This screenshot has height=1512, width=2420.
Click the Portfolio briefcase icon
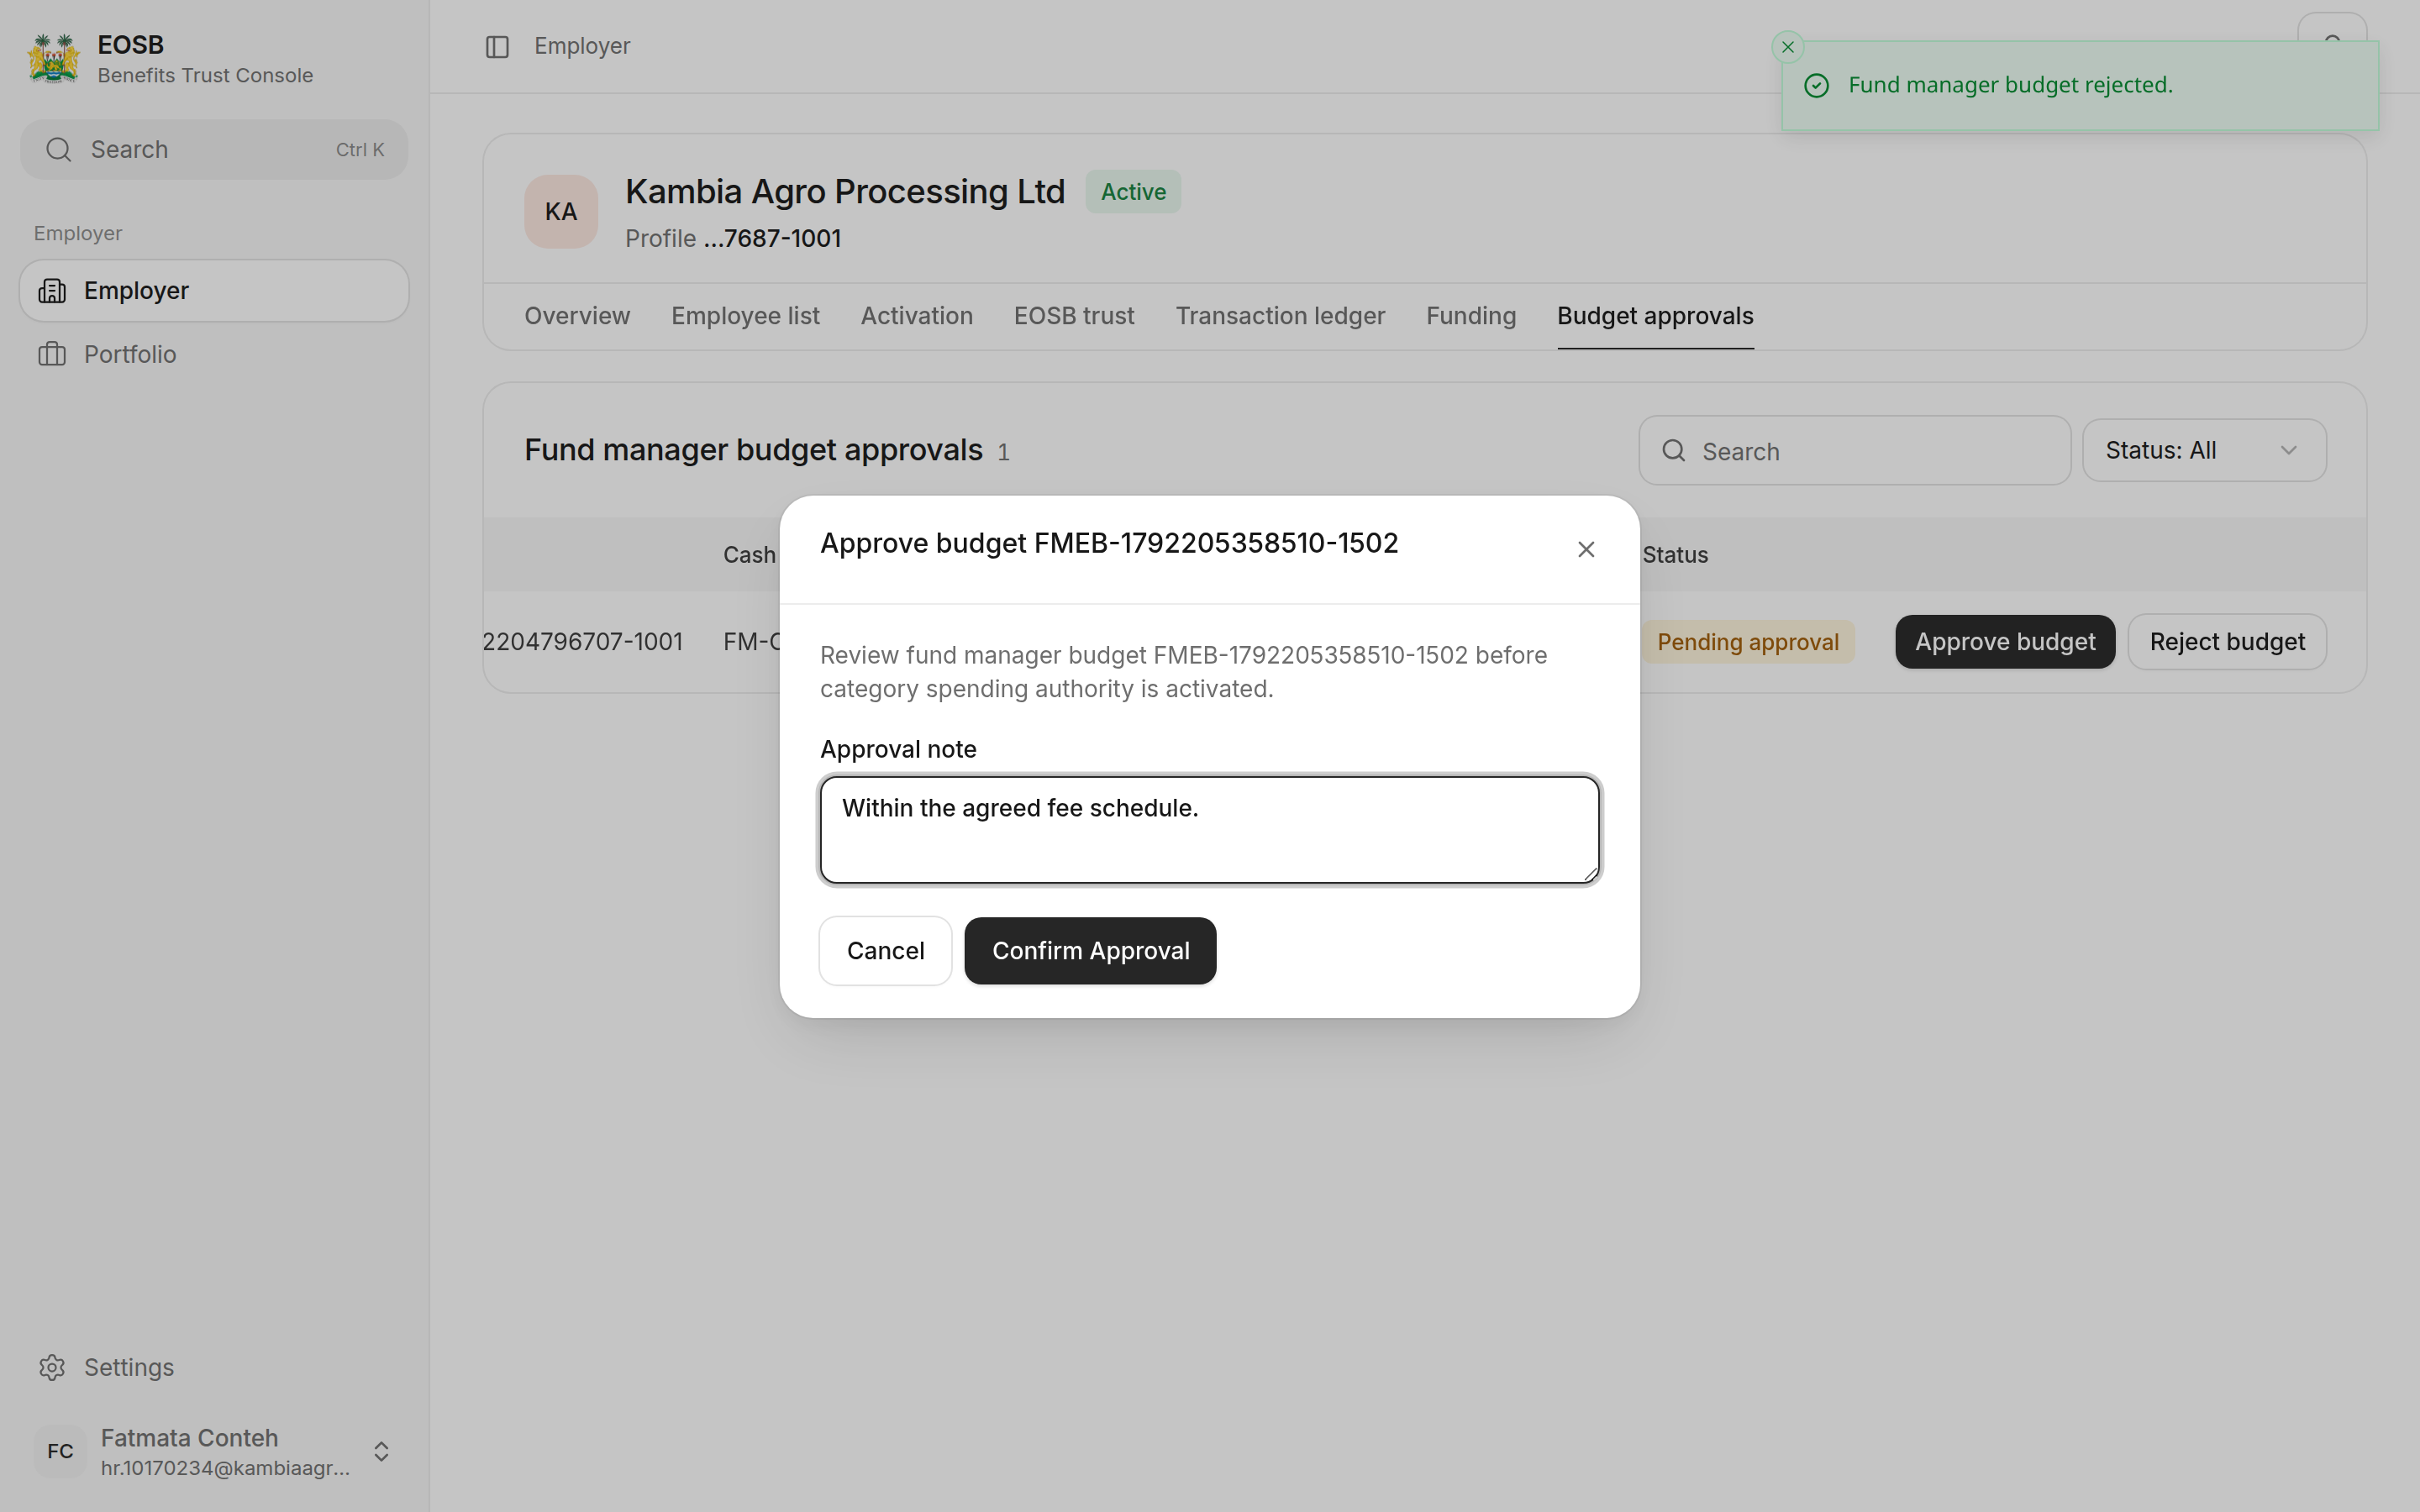point(52,354)
